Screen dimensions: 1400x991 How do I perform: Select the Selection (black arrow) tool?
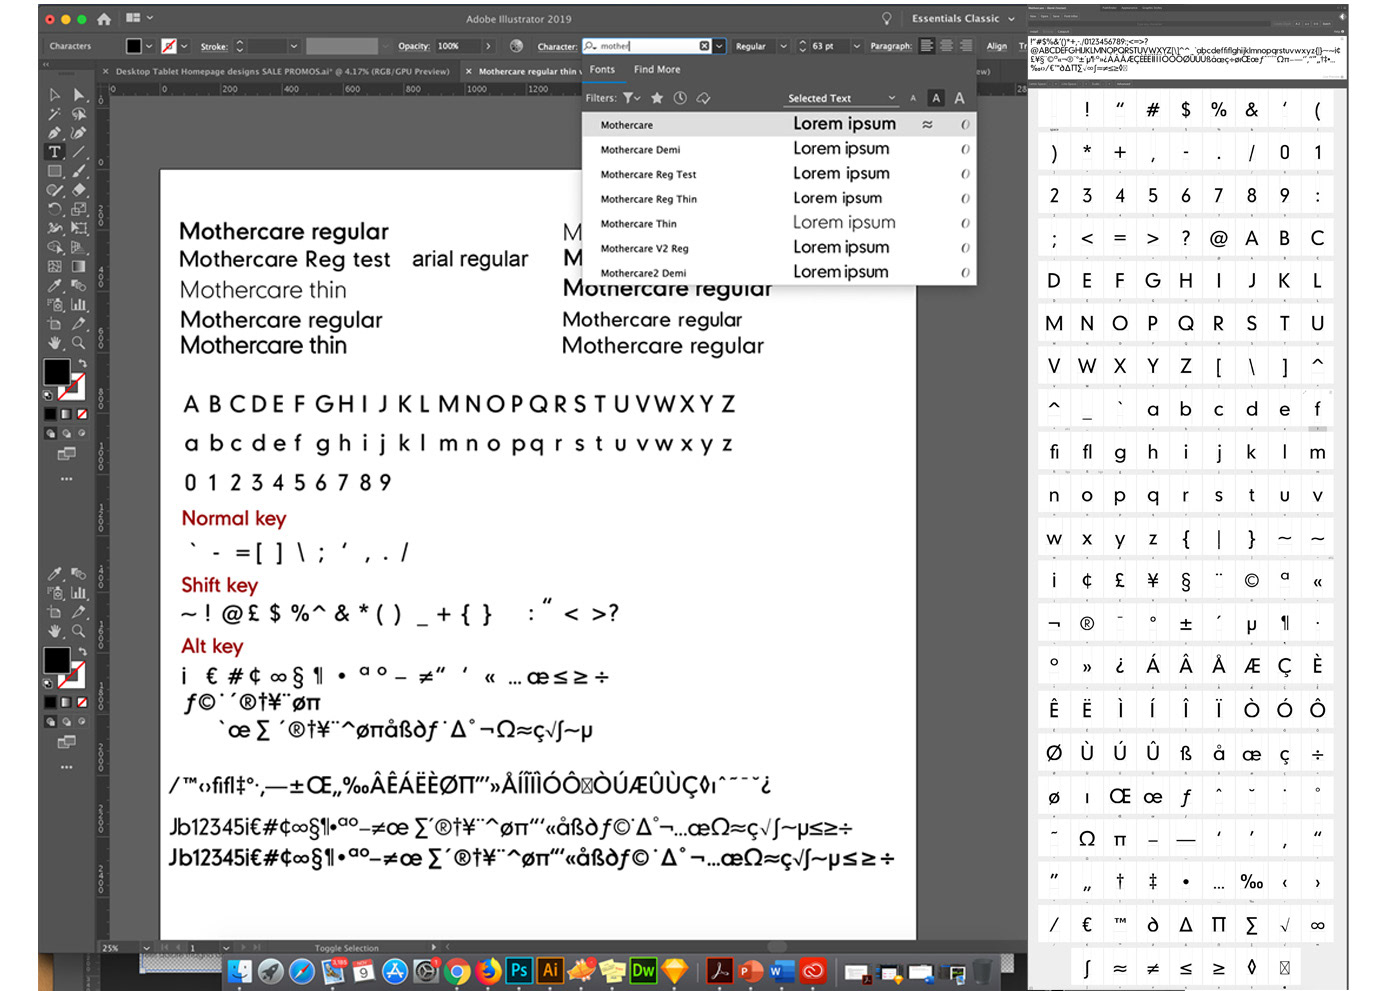tap(55, 95)
